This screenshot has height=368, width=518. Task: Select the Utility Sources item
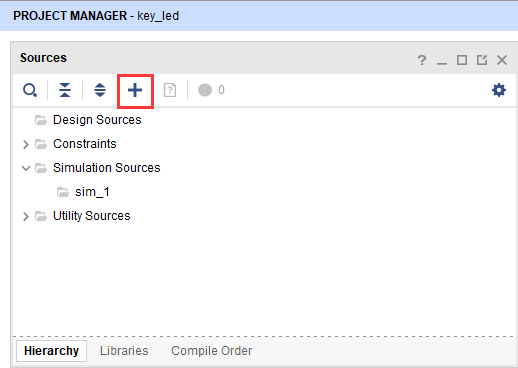pos(92,216)
